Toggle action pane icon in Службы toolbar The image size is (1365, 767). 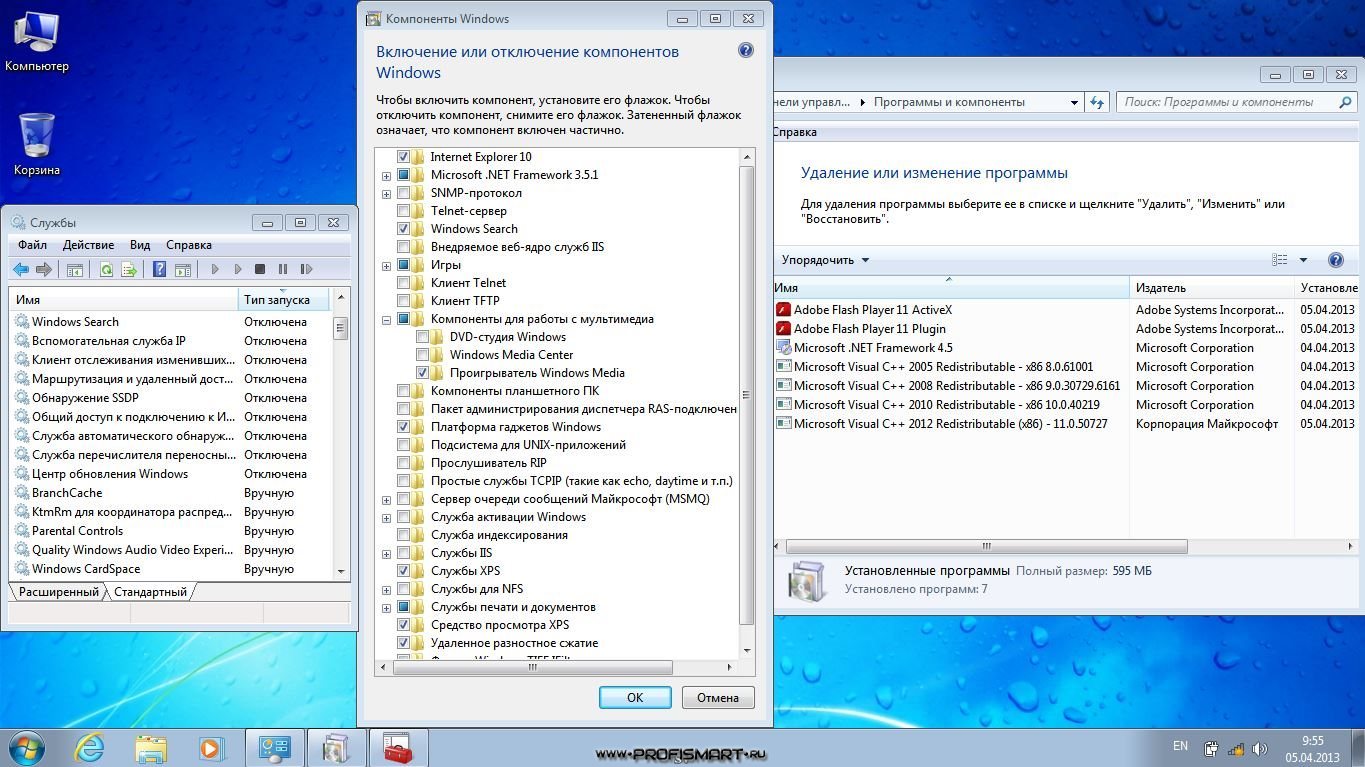pyautogui.click(x=183, y=269)
